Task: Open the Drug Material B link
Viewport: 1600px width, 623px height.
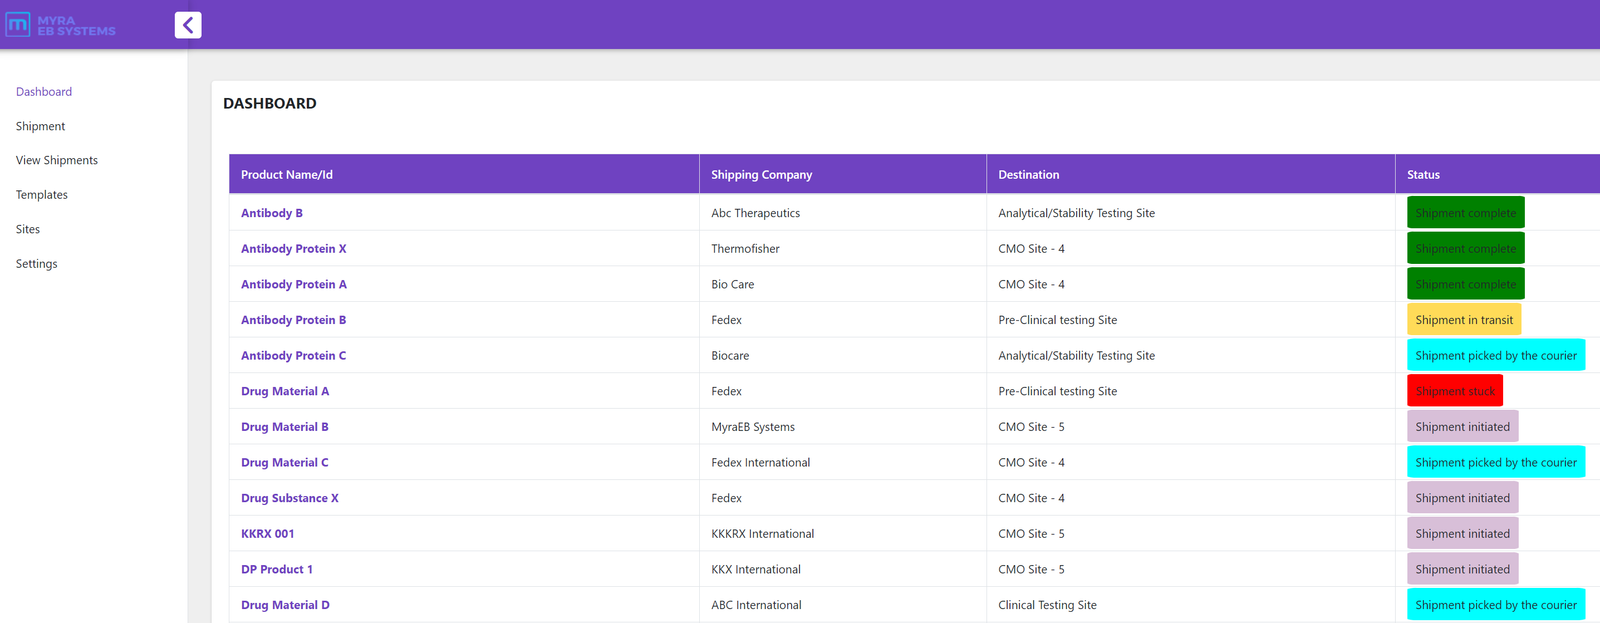Action: (x=285, y=427)
